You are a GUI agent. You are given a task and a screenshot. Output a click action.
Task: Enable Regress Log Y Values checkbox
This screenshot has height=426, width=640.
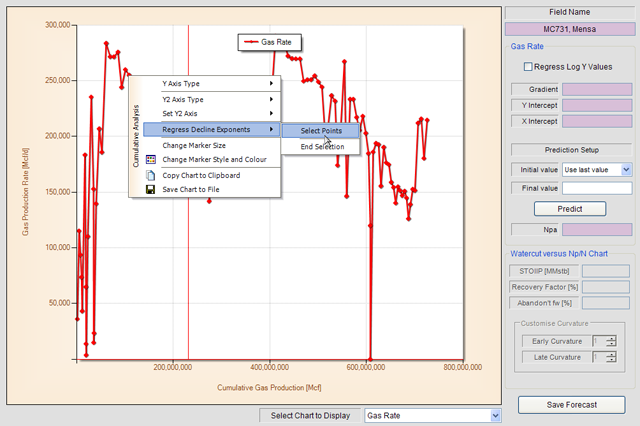coord(529,67)
